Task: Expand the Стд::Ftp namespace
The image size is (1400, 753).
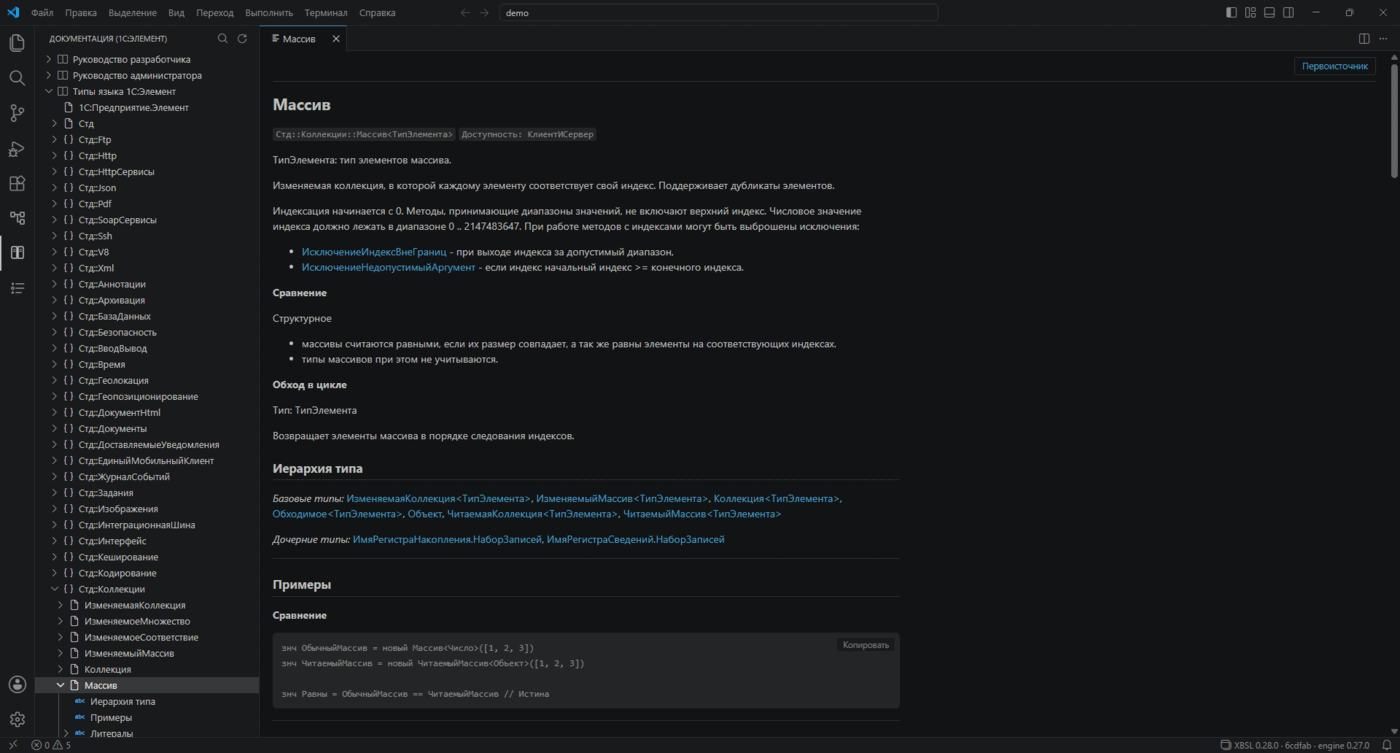Action: [x=55, y=139]
